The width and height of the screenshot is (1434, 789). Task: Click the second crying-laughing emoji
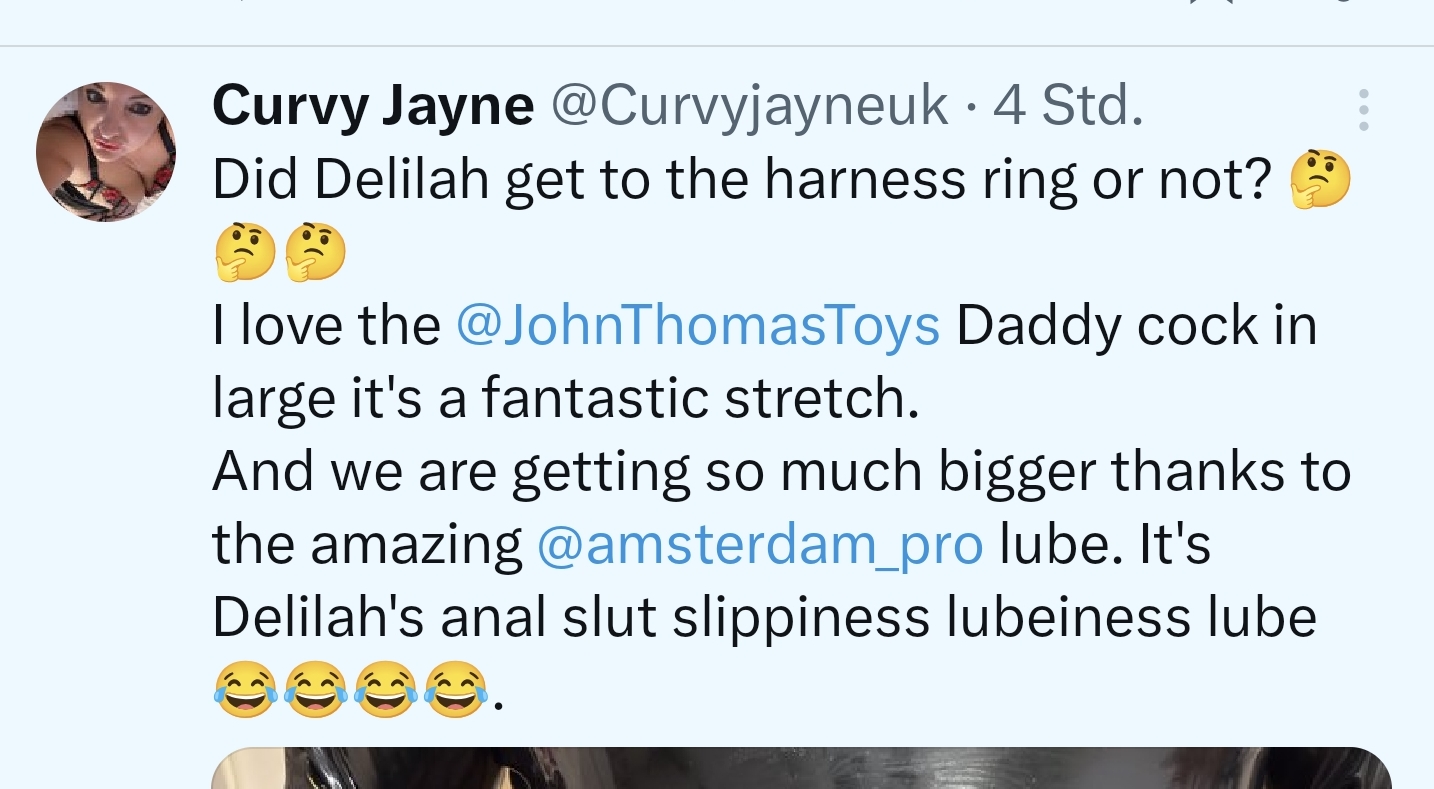coord(315,690)
